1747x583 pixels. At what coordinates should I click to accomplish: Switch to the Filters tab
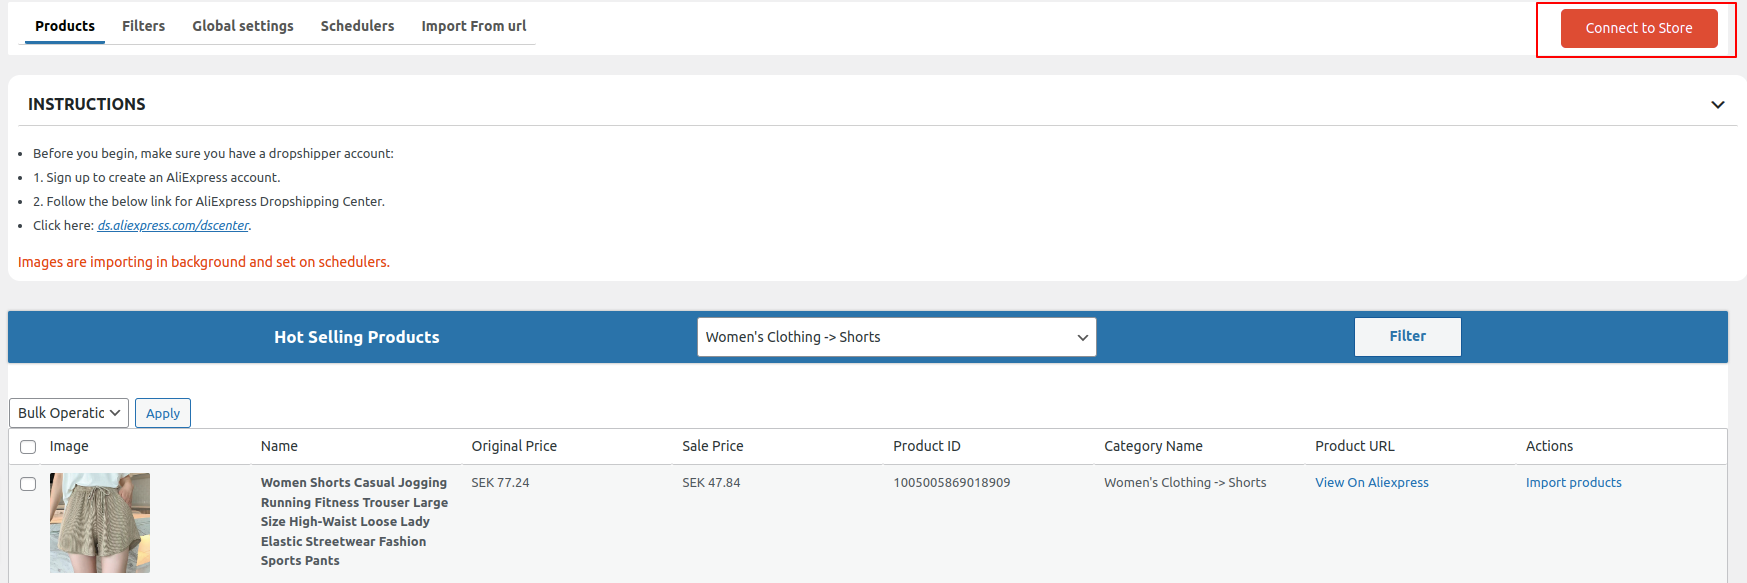(x=143, y=26)
